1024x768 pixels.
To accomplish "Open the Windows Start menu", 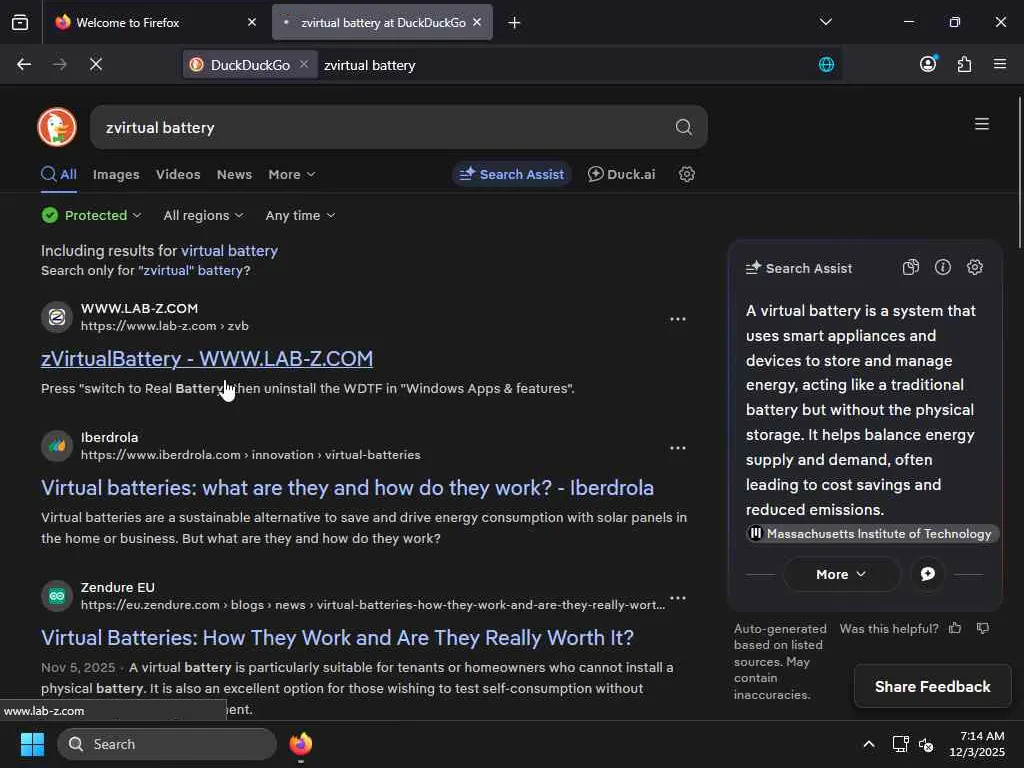I will pyautogui.click(x=32, y=744).
